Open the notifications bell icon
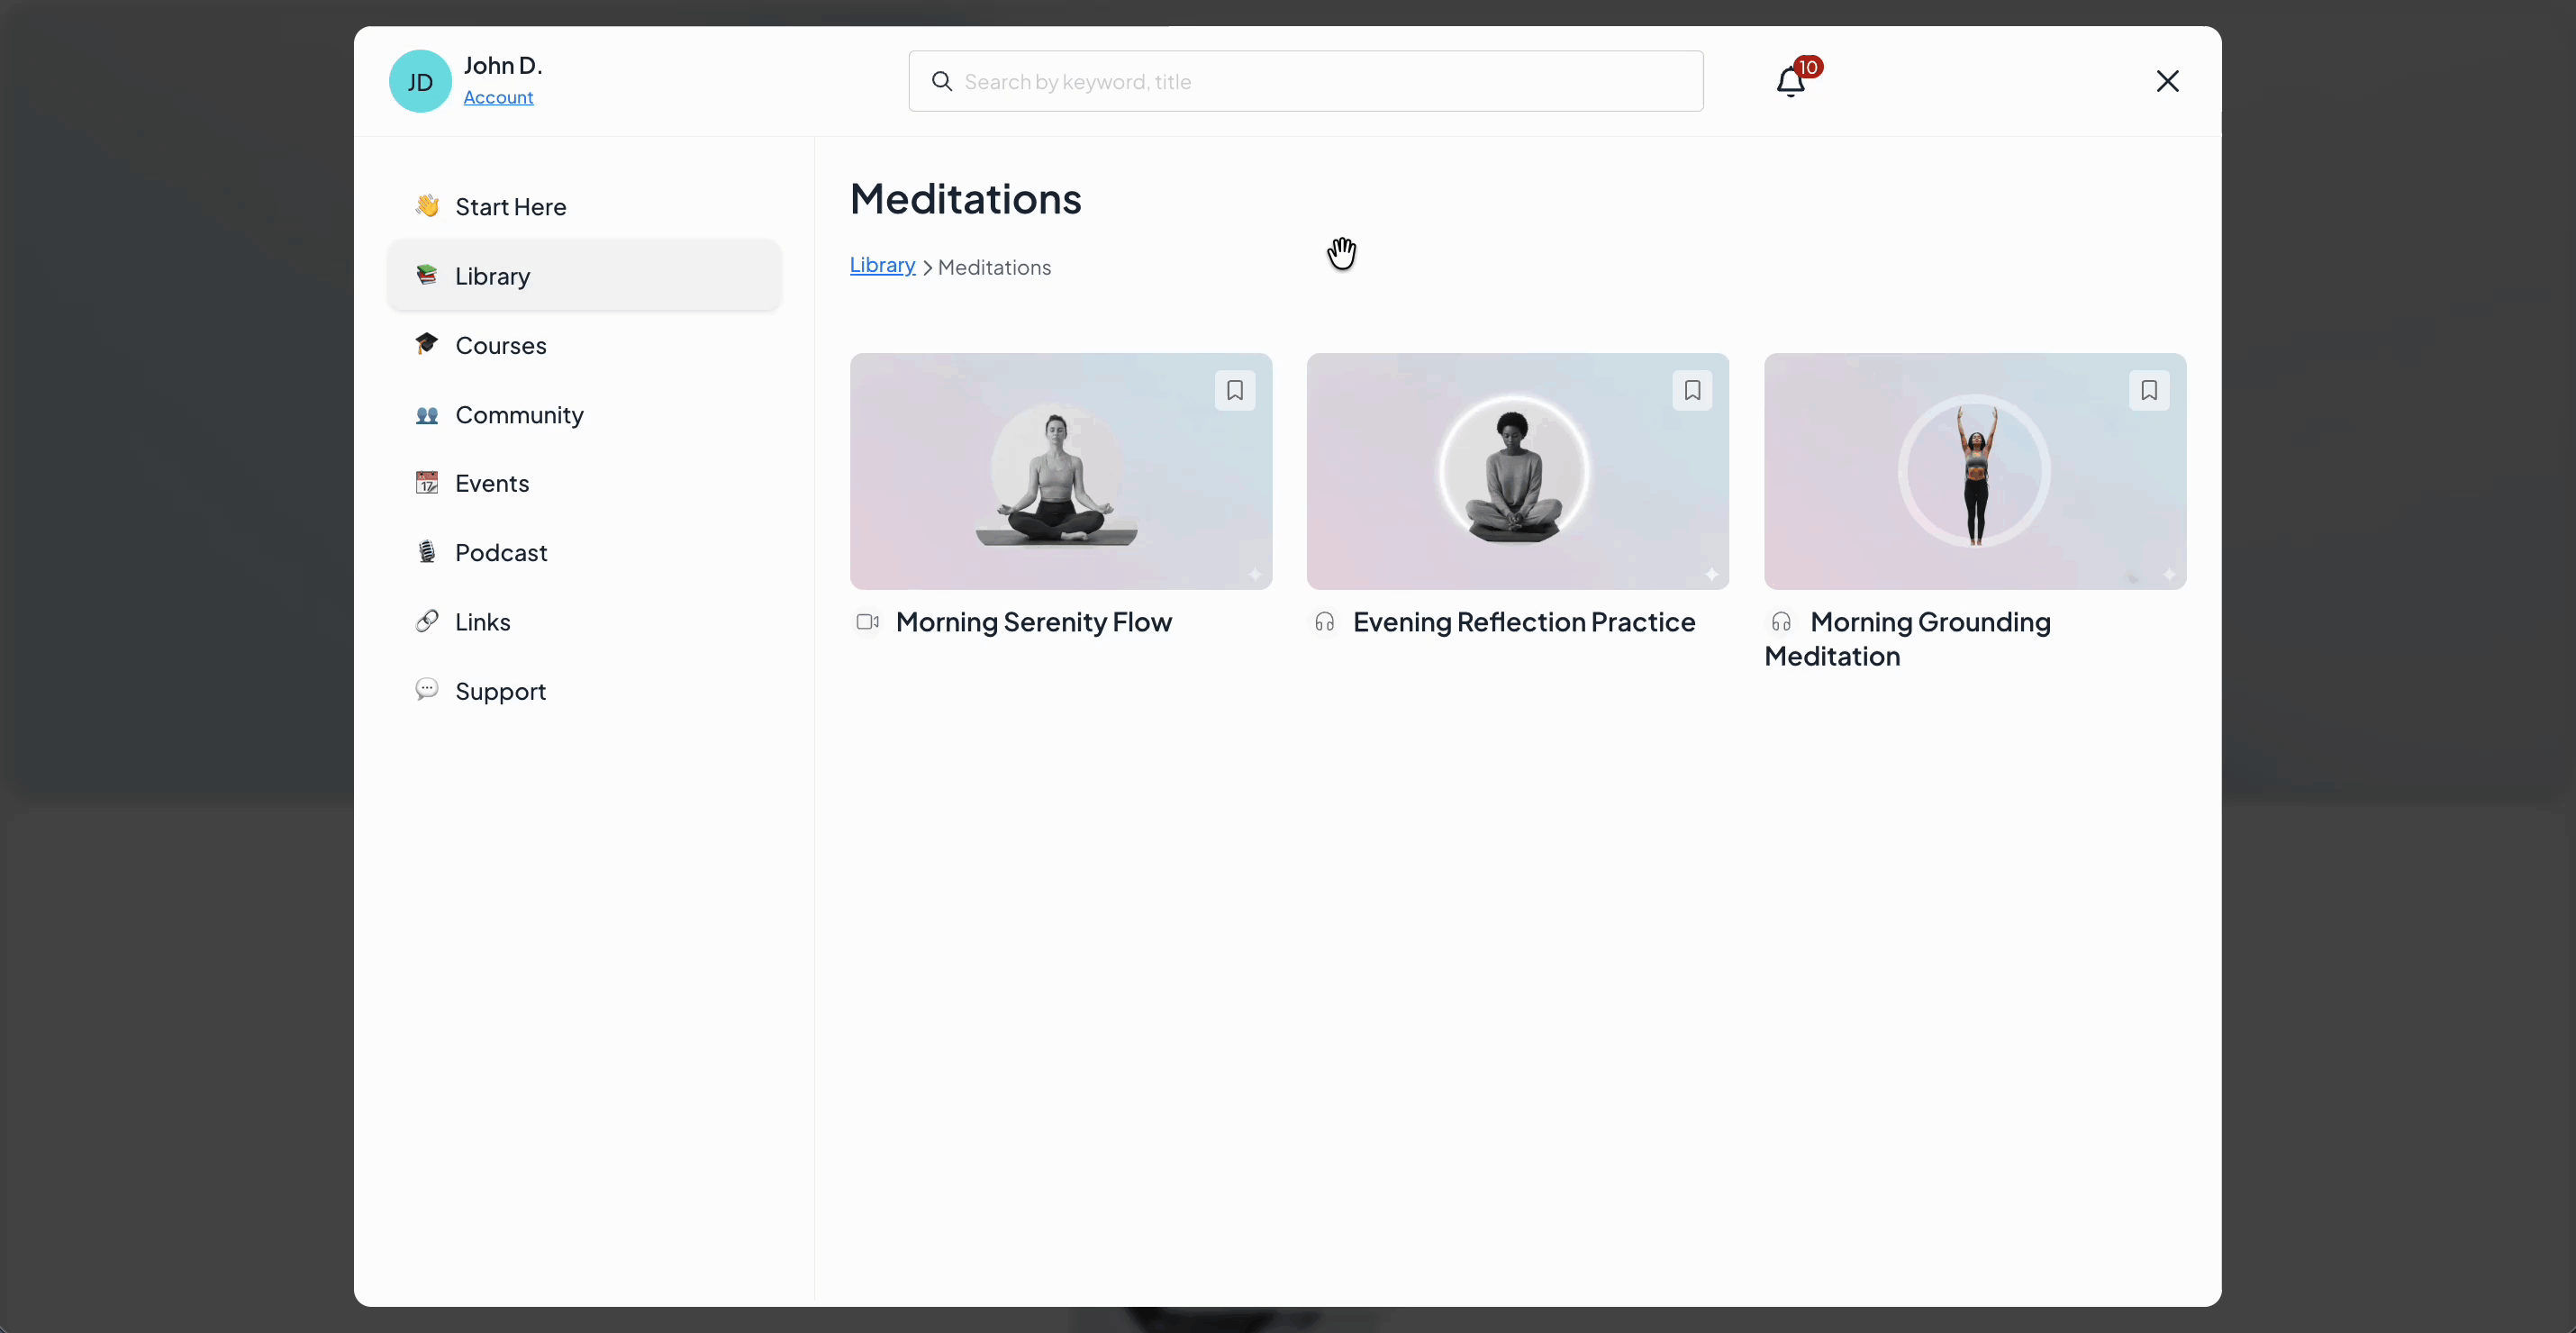The height and width of the screenshot is (1333, 2576). [1790, 81]
